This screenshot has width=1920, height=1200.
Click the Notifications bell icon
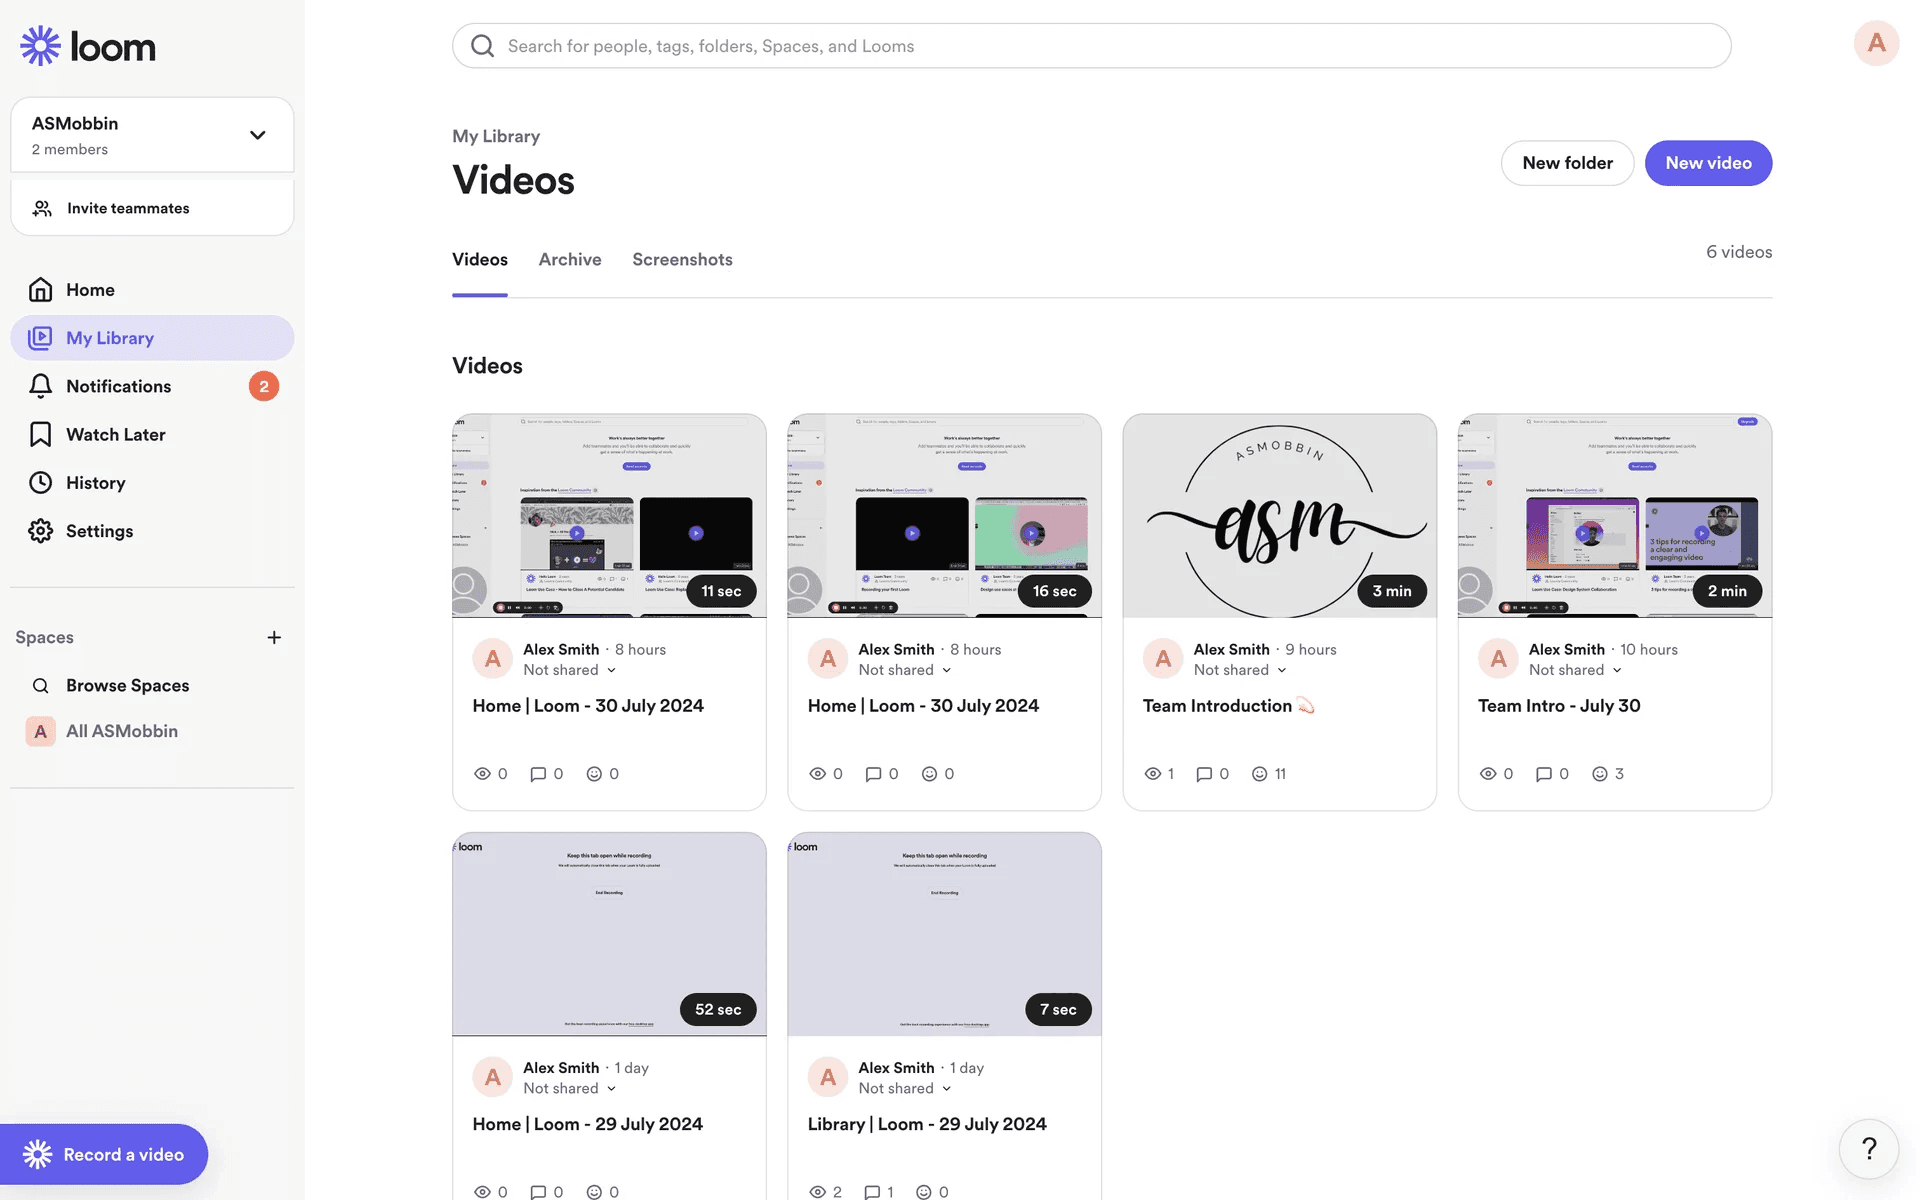pyautogui.click(x=40, y=386)
